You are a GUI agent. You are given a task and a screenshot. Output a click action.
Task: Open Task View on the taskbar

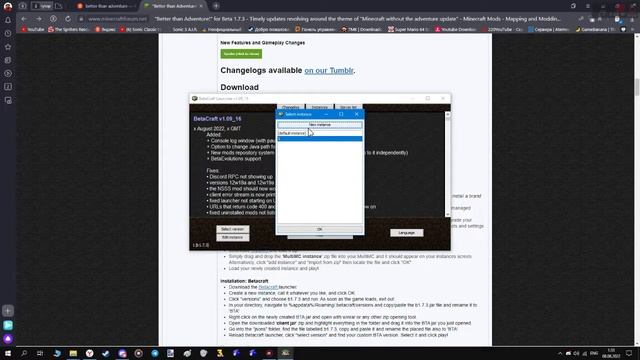pyautogui.click(x=40, y=353)
